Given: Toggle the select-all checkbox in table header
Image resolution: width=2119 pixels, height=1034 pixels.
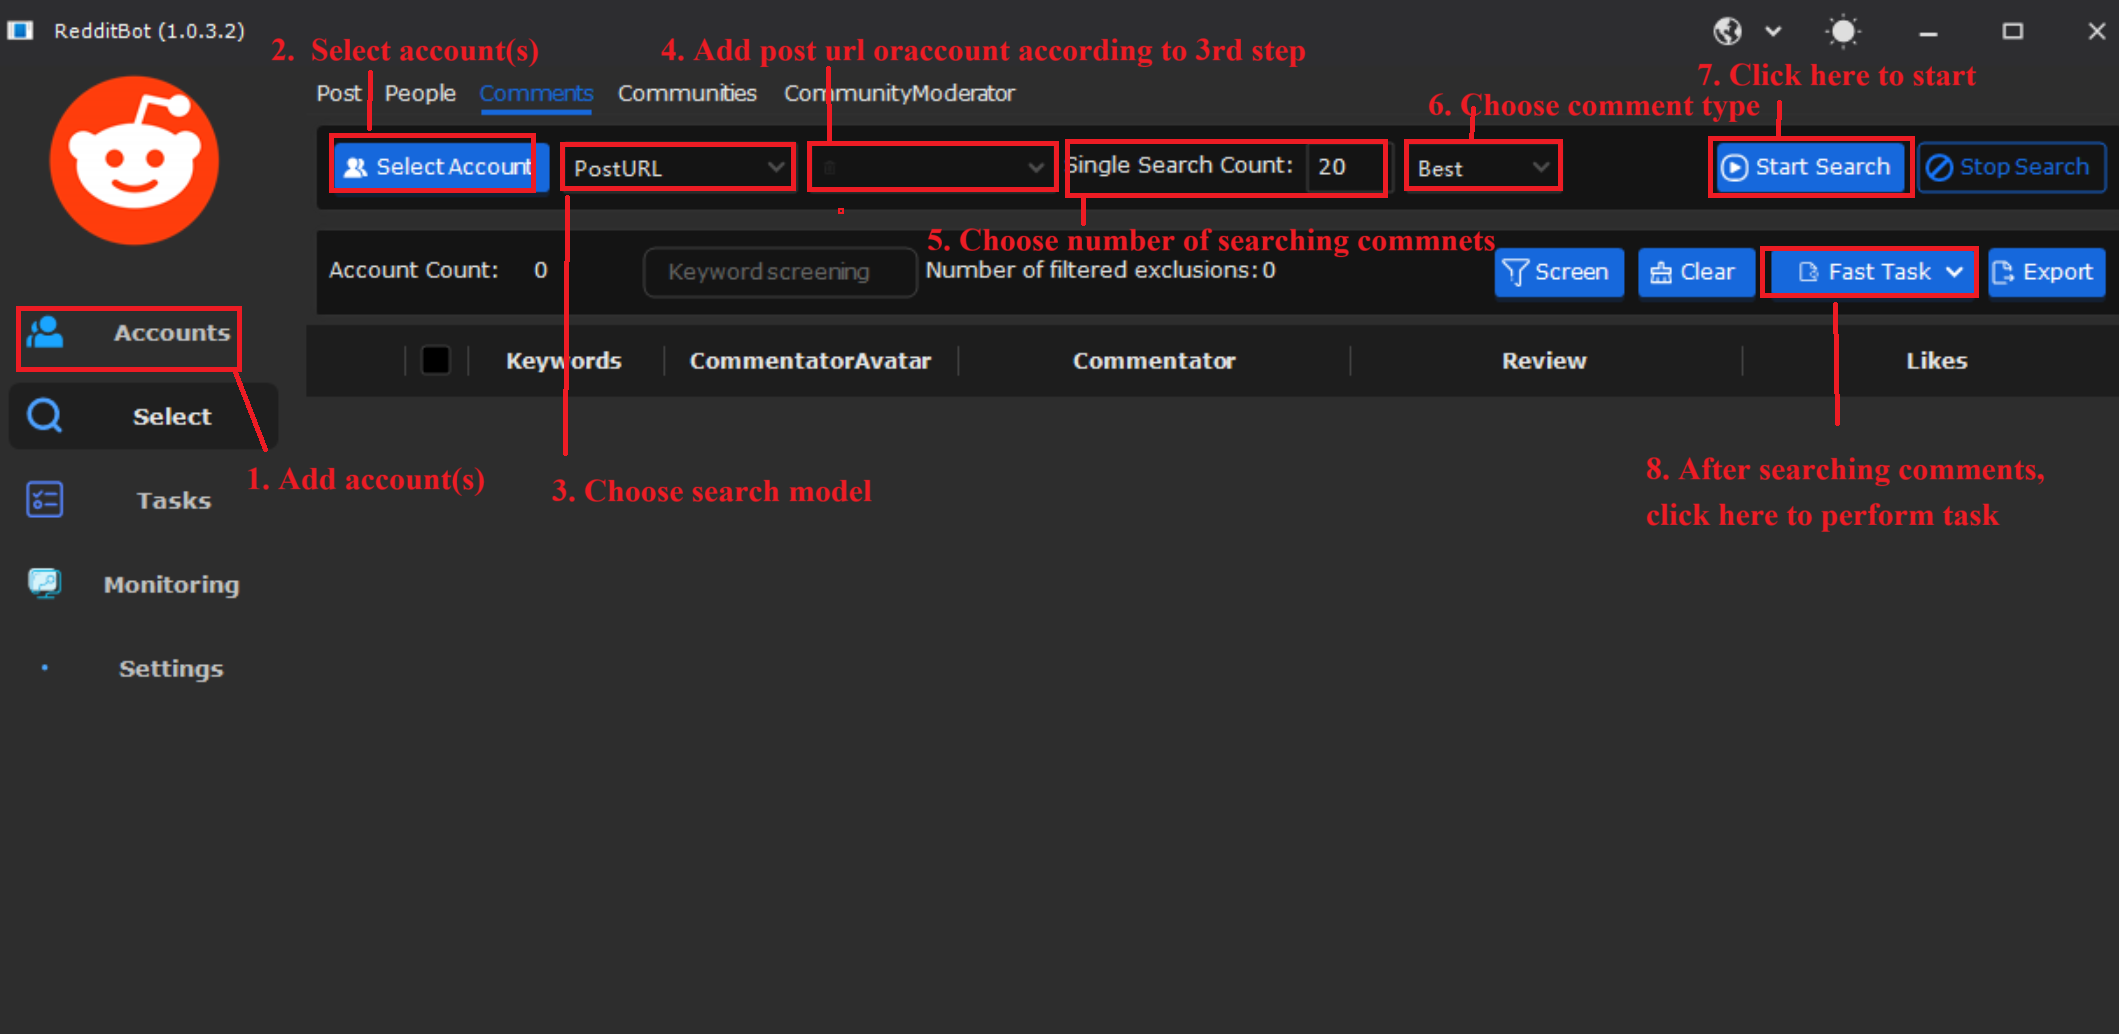Looking at the screenshot, I should [x=436, y=360].
